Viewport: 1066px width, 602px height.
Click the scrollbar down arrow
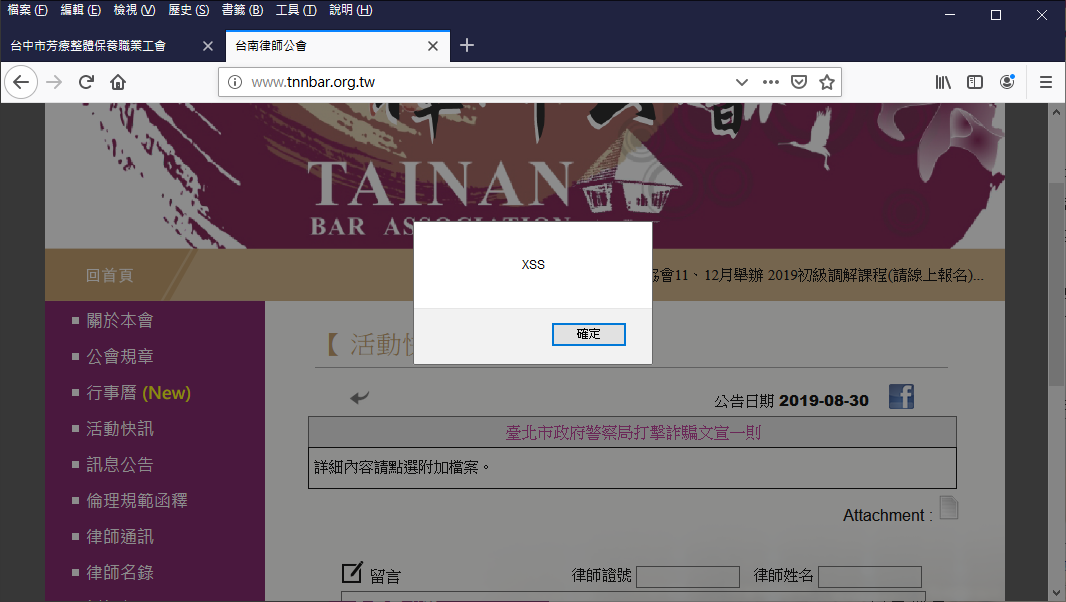coord(1056,592)
